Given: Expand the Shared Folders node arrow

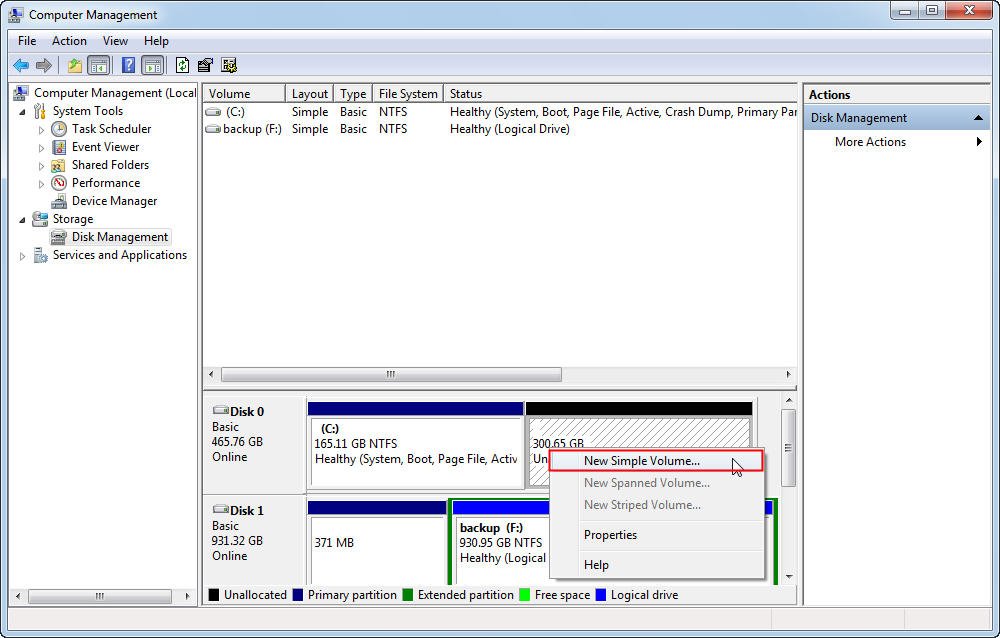Looking at the screenshot, I should point(41,165).
